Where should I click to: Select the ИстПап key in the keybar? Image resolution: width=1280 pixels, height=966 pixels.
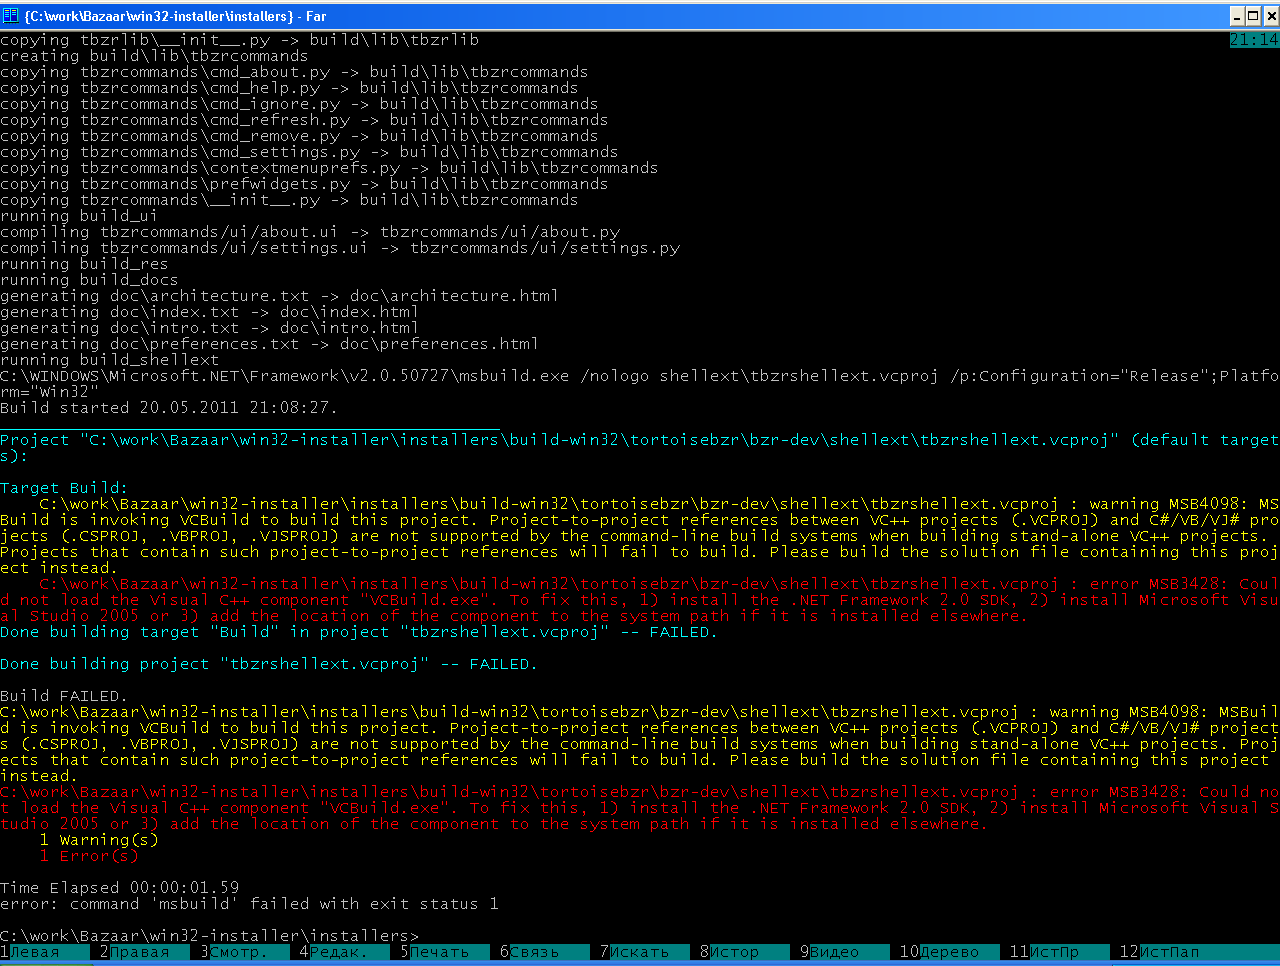(1169, 952)
